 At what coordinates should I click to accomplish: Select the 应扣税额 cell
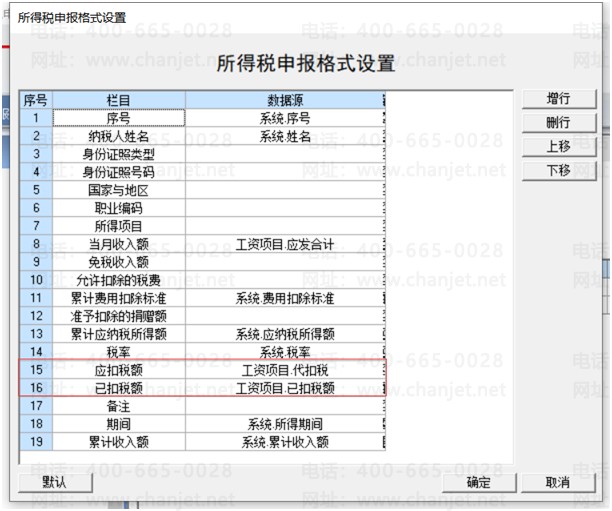coord(119,370)
